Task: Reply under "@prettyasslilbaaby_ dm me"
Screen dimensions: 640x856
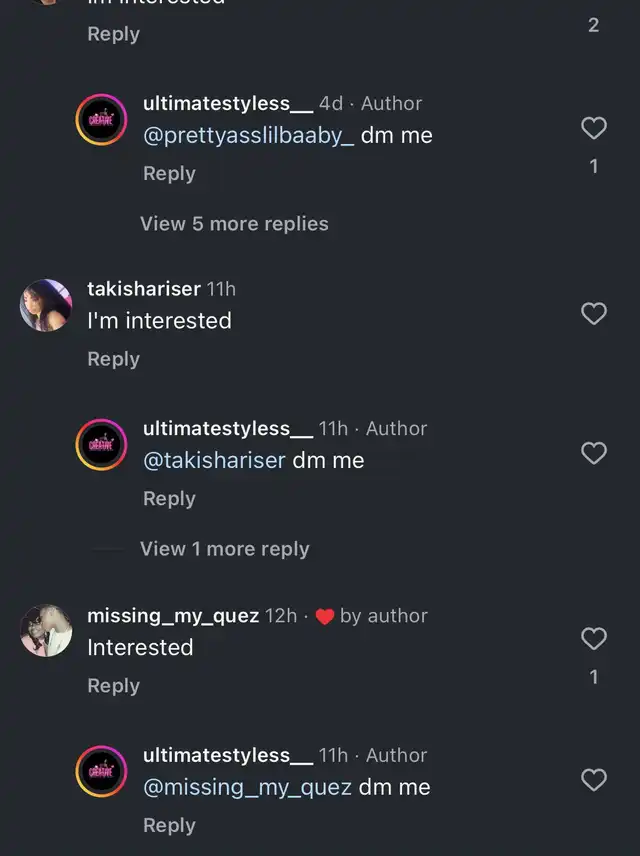Action: click(169, 173)
